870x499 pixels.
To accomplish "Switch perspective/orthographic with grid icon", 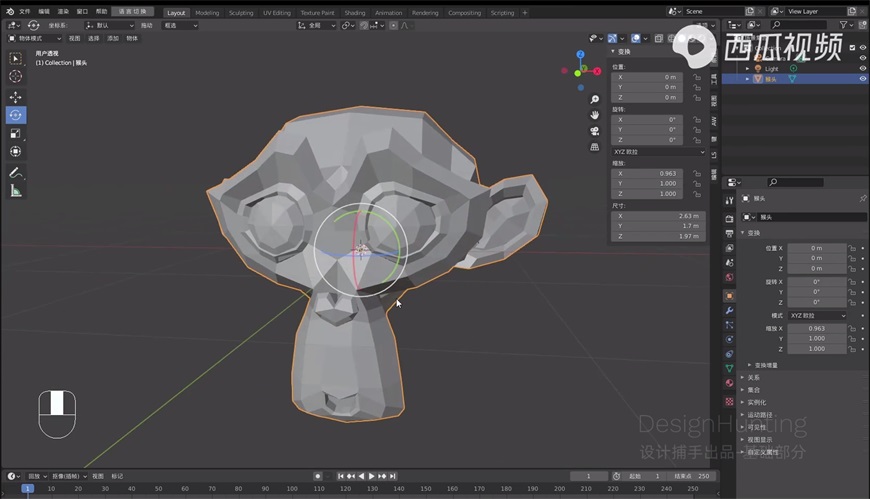I will pyautogui.click(x=595, y=147).
